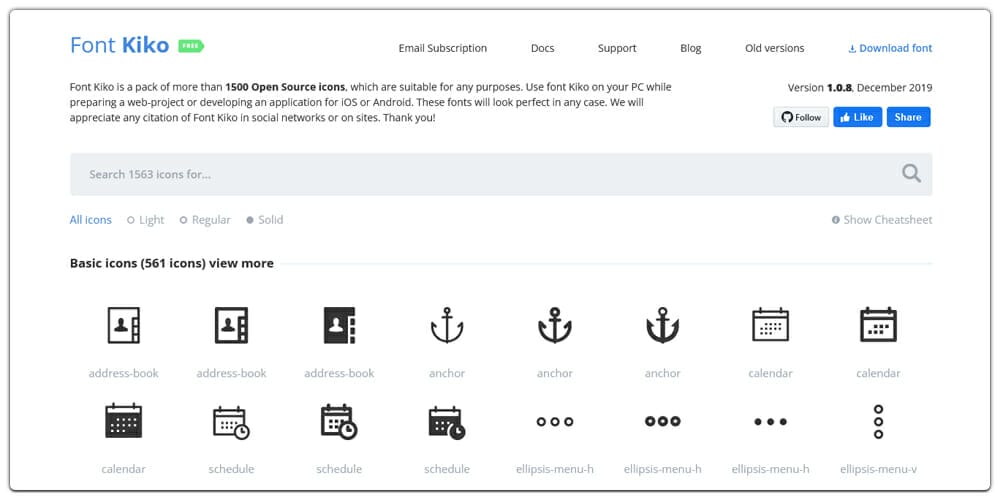1000x500 pixels.
Task: Select the vertical ellipsis-menu-v icon
Action: coord(878,421)
